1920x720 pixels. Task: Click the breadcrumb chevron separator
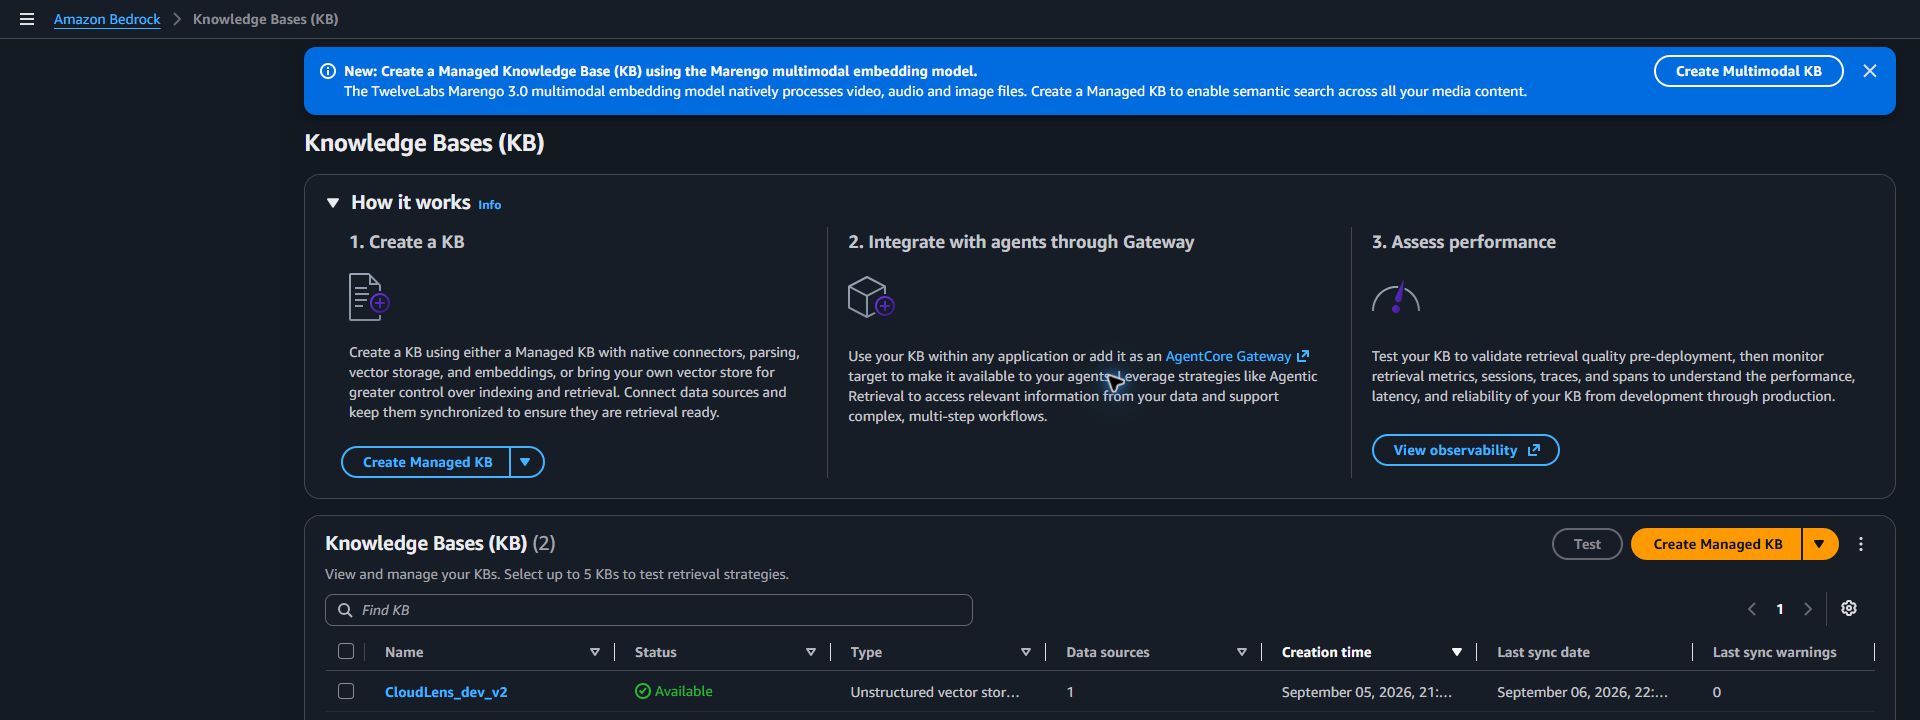pos(176,19)
